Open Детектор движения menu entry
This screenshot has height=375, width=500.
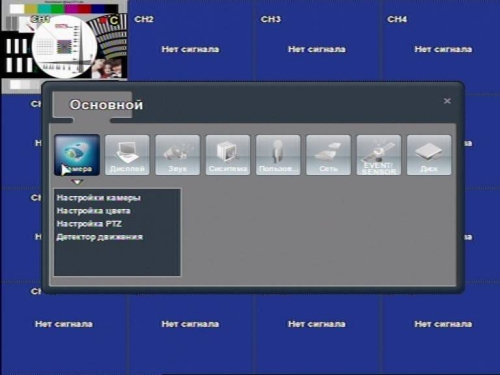pyautogui.click(x=100, y=237)
